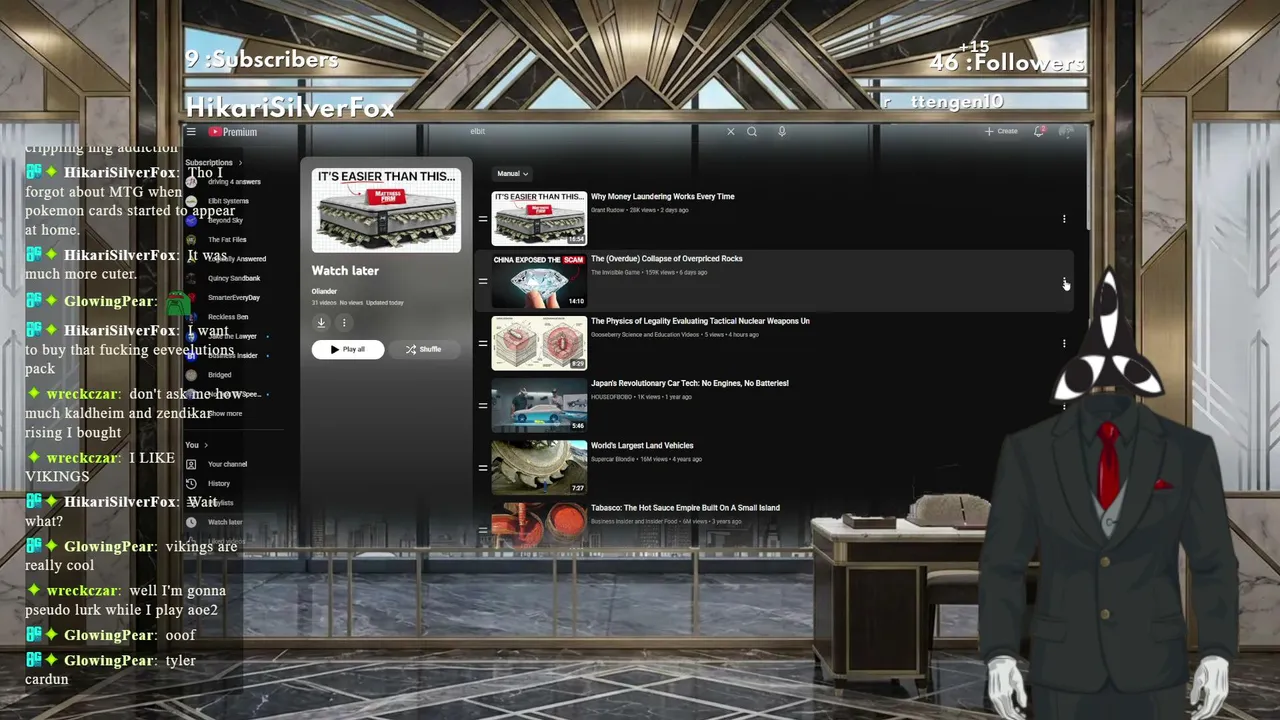Go to the YouTube Premium home logo
Screen dimensions: 1280x720
[233, 132]
